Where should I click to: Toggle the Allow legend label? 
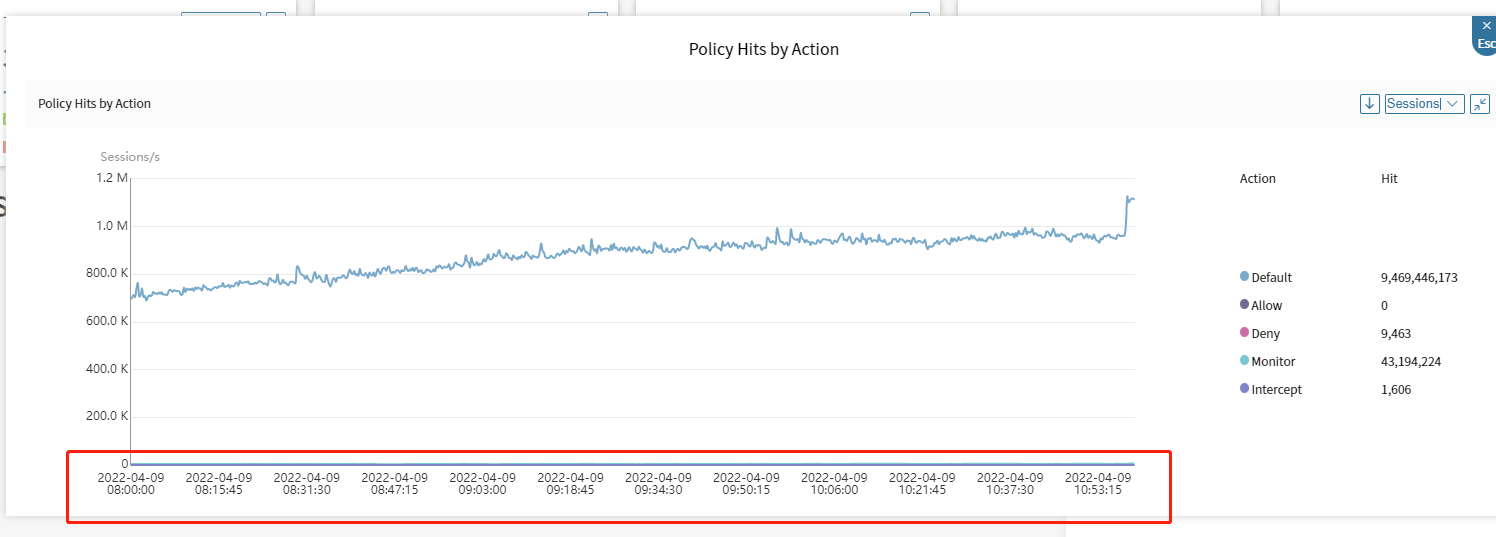click(1266, 306)
